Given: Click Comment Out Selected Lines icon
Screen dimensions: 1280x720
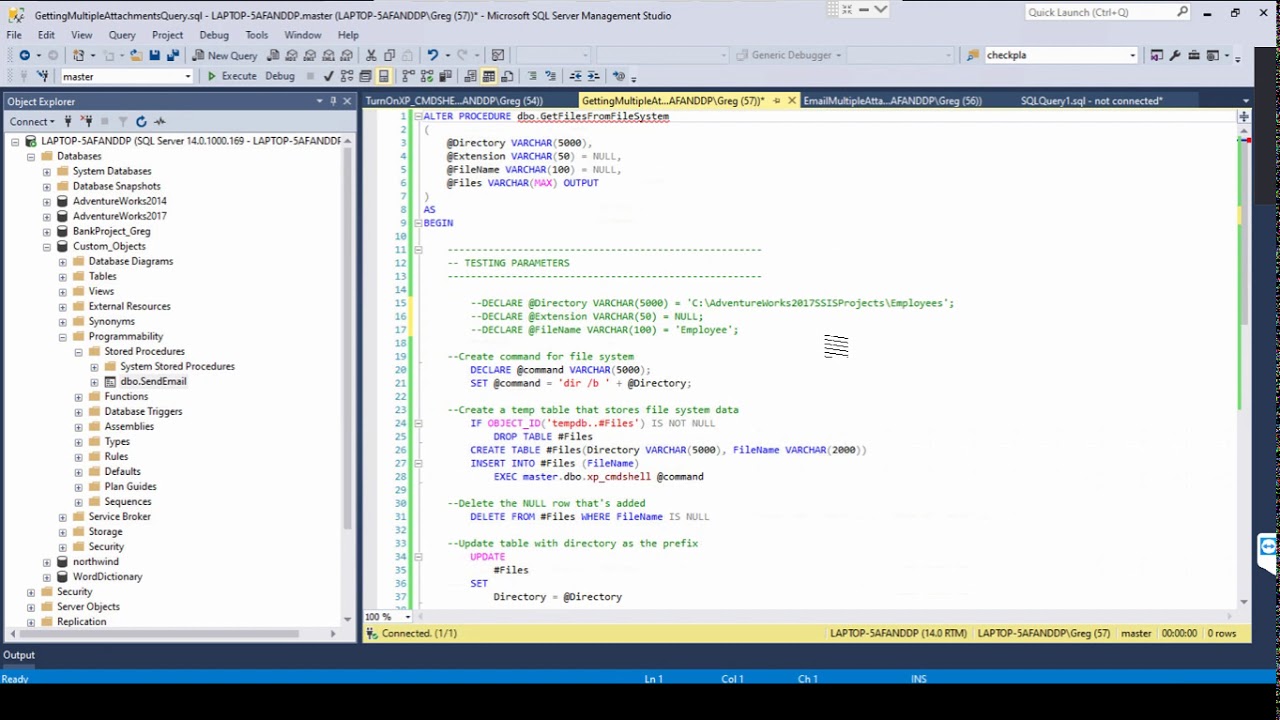Looking at the screenshot, I should click(532, 76).
